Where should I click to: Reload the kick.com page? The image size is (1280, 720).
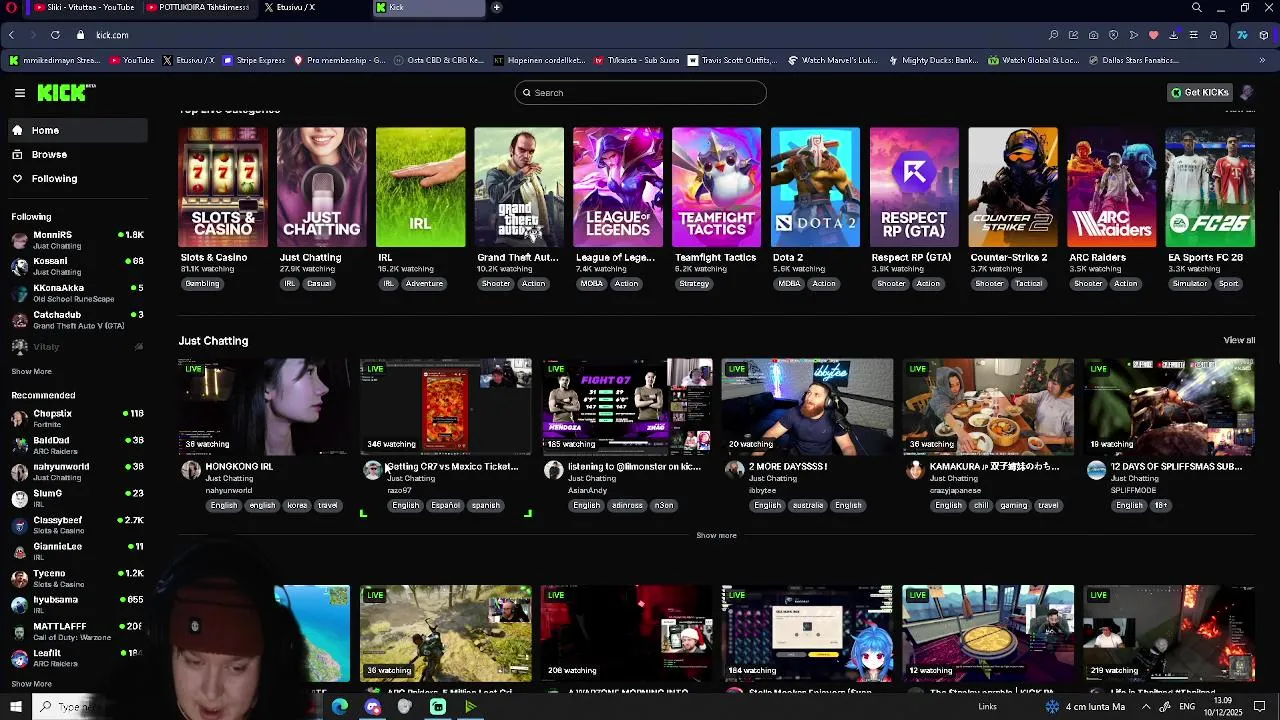click(55, 35)
